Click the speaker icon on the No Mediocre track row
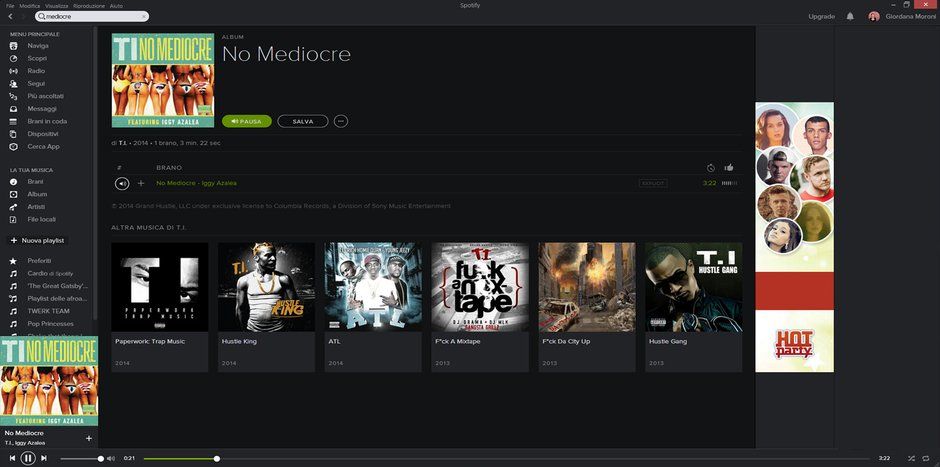The height and width of the screenshot is (467, 940). pos(122,183)
